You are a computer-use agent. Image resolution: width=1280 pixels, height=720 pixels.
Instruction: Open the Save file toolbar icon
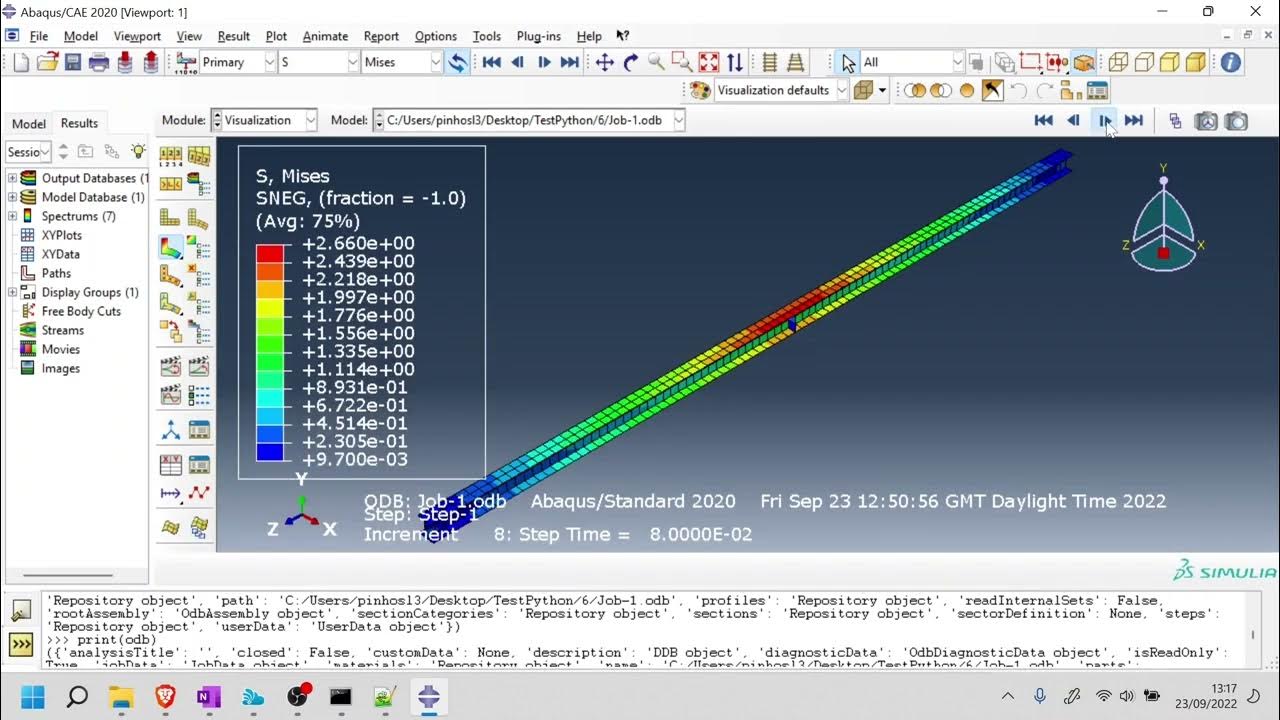pos(73,62)
